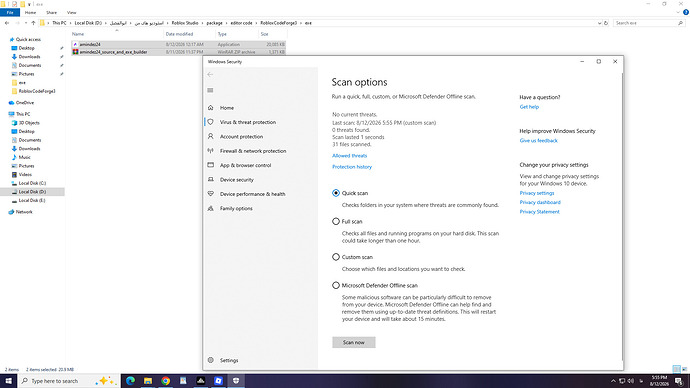Open the View ribbon tab
The height and width of the screenshot is (388, 690).
71,12
